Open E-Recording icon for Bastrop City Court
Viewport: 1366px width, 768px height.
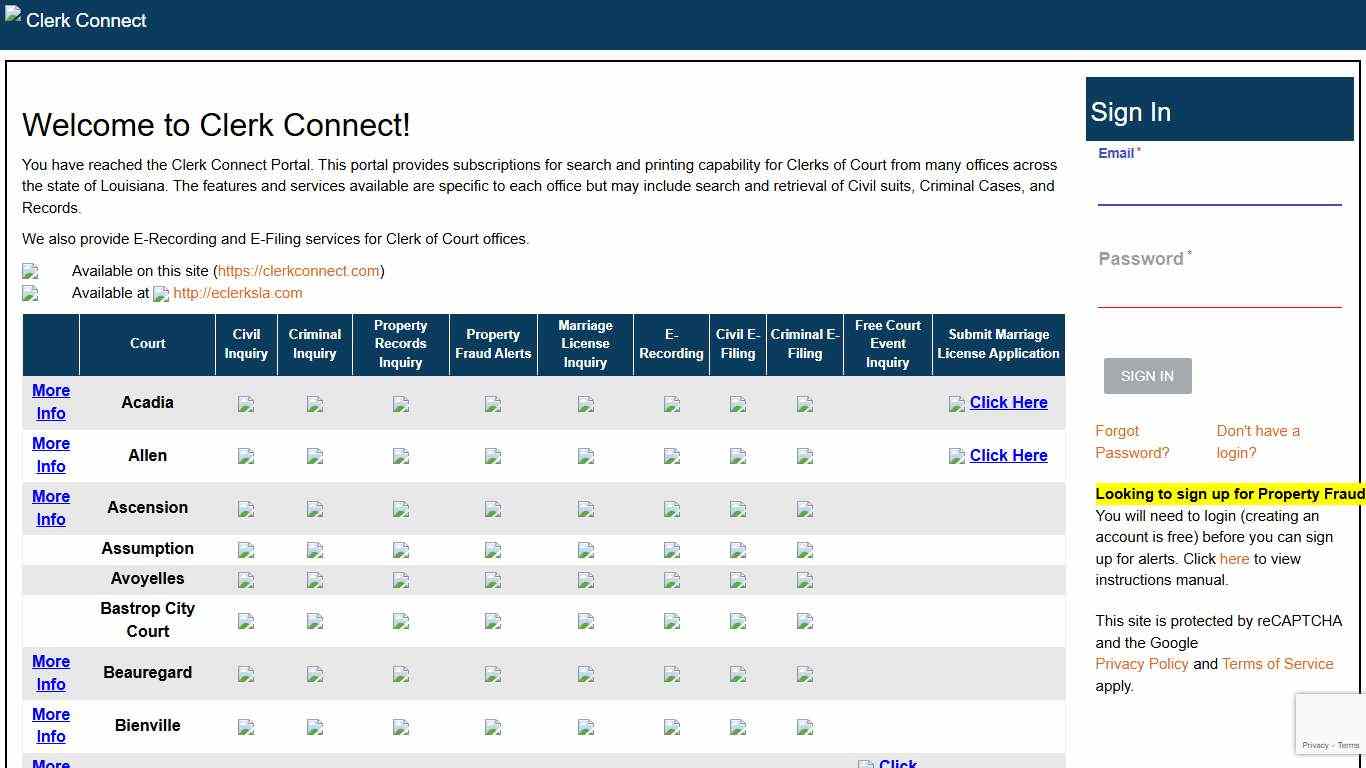(x=670, y=621)
